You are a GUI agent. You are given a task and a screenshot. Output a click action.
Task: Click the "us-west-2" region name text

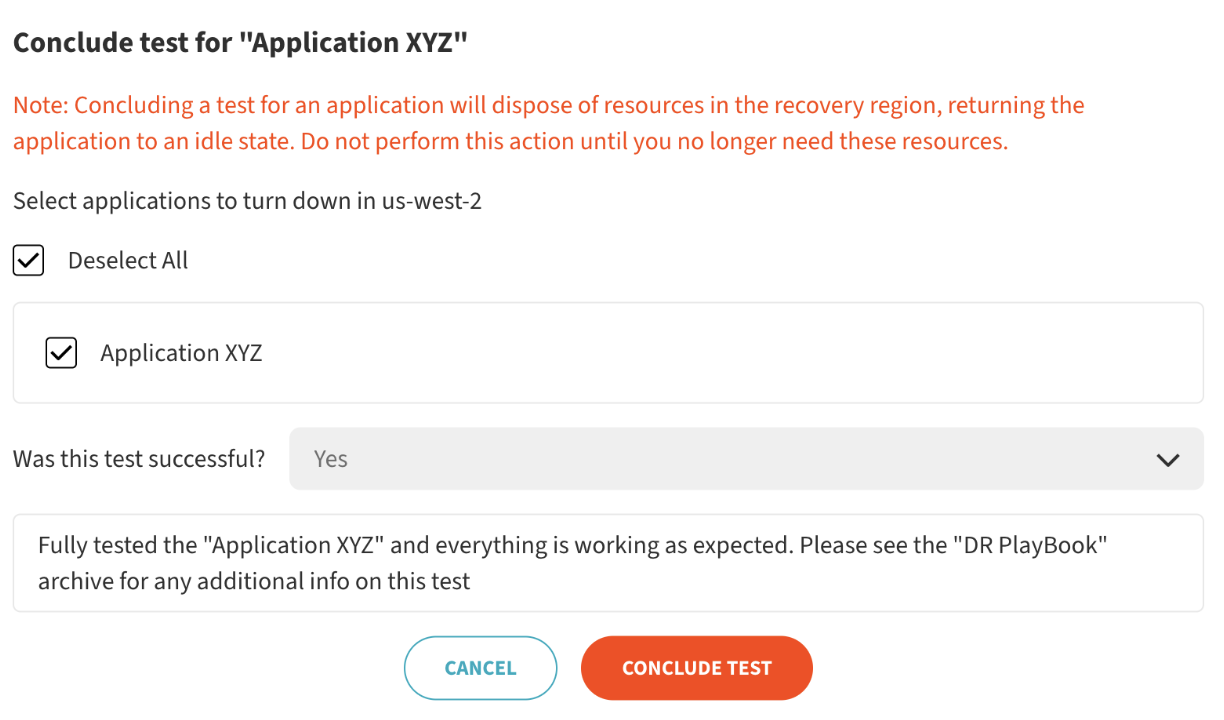coord(432,201)
